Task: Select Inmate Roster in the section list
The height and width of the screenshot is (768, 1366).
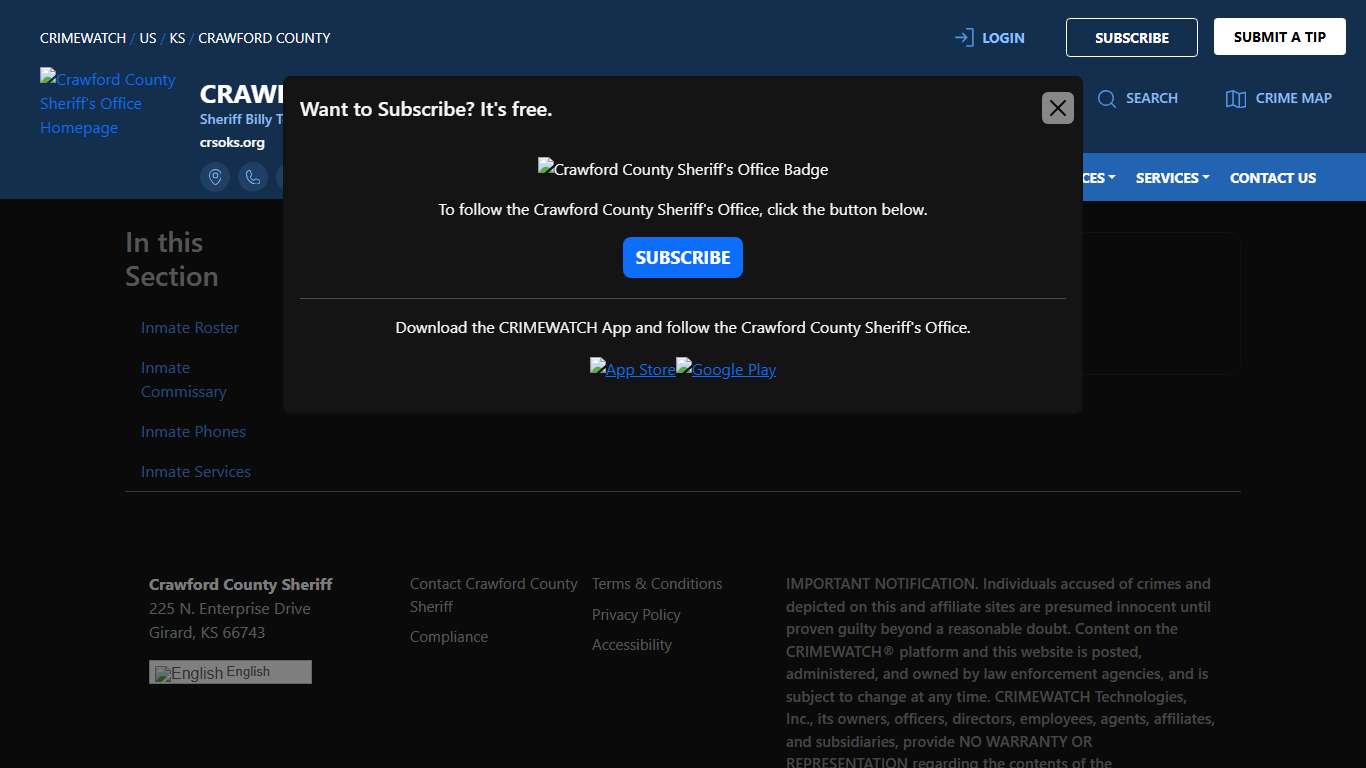Action: tap(190, 328)
